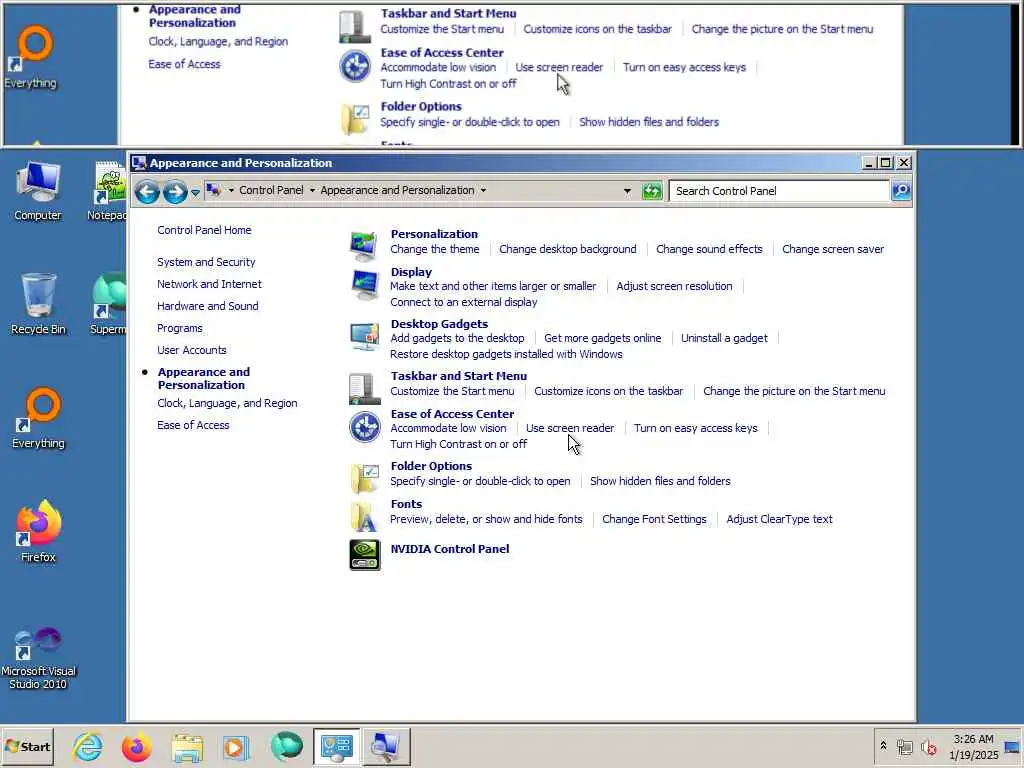The height and width of the screenshot is (768, 1024).
Task: Refresh the Control Panel view
Action: pos(652,191)
